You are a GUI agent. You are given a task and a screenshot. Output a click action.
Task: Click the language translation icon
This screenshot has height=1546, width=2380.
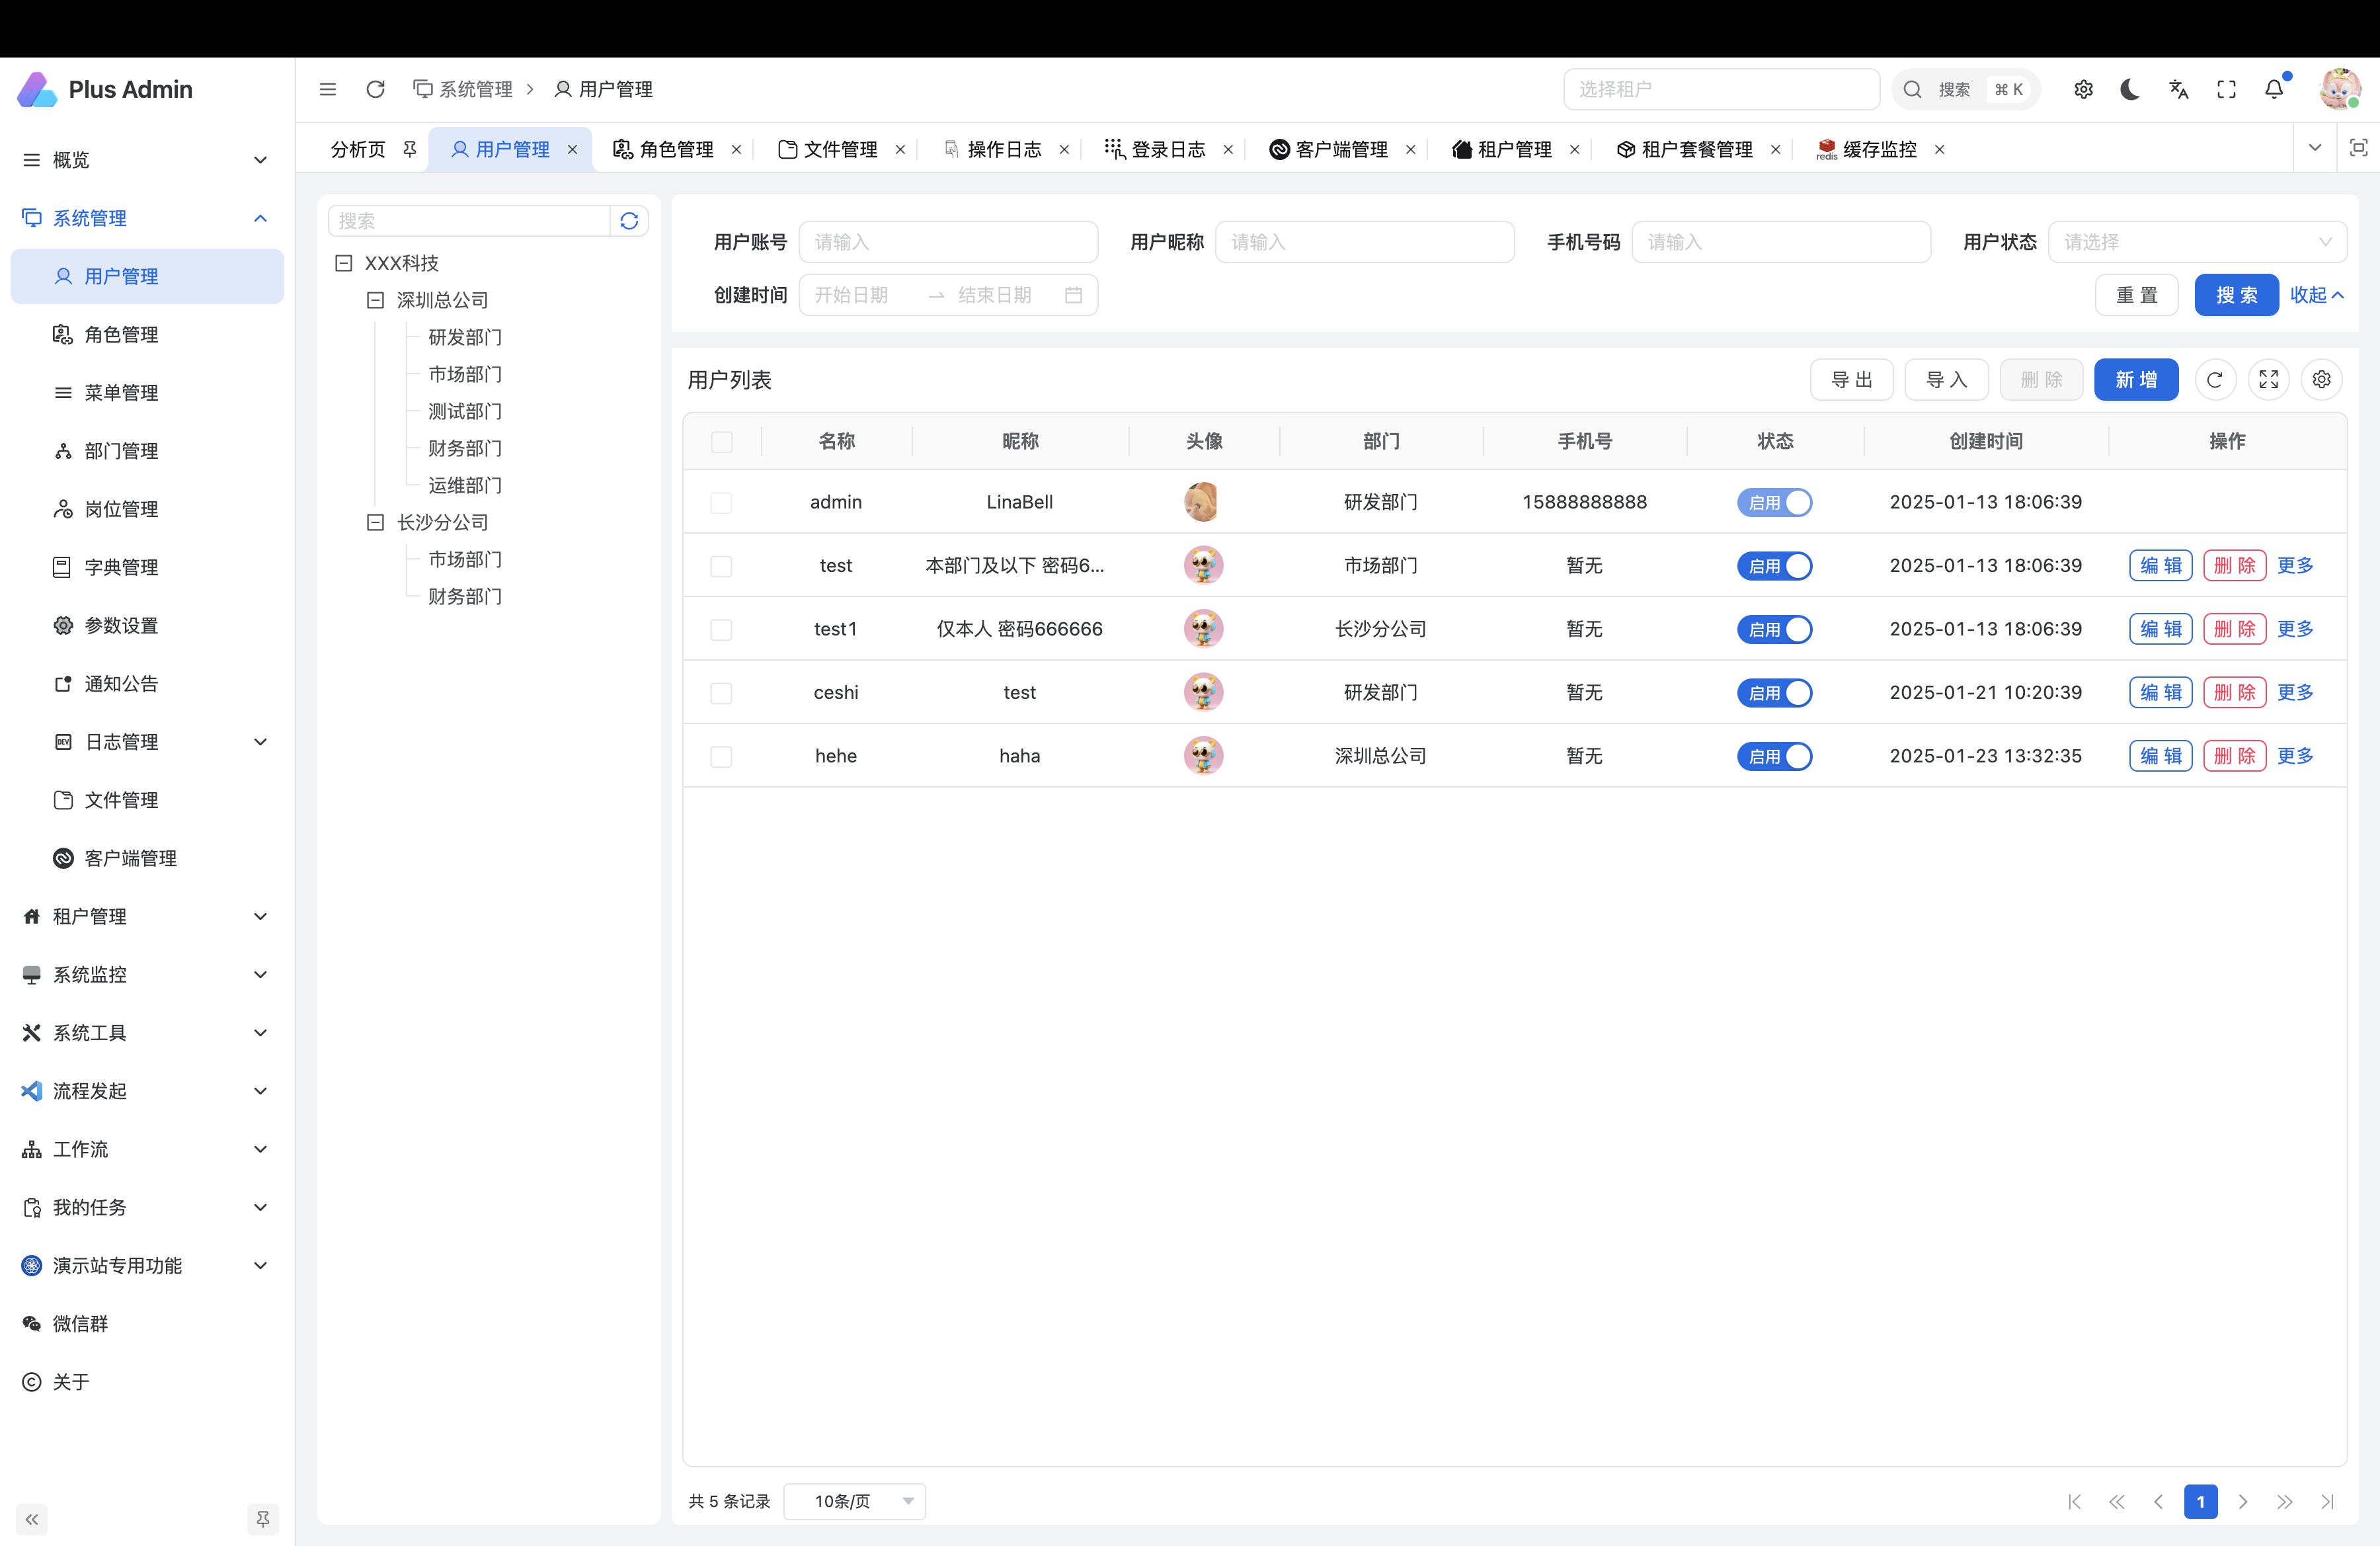tap(2178, 90)
